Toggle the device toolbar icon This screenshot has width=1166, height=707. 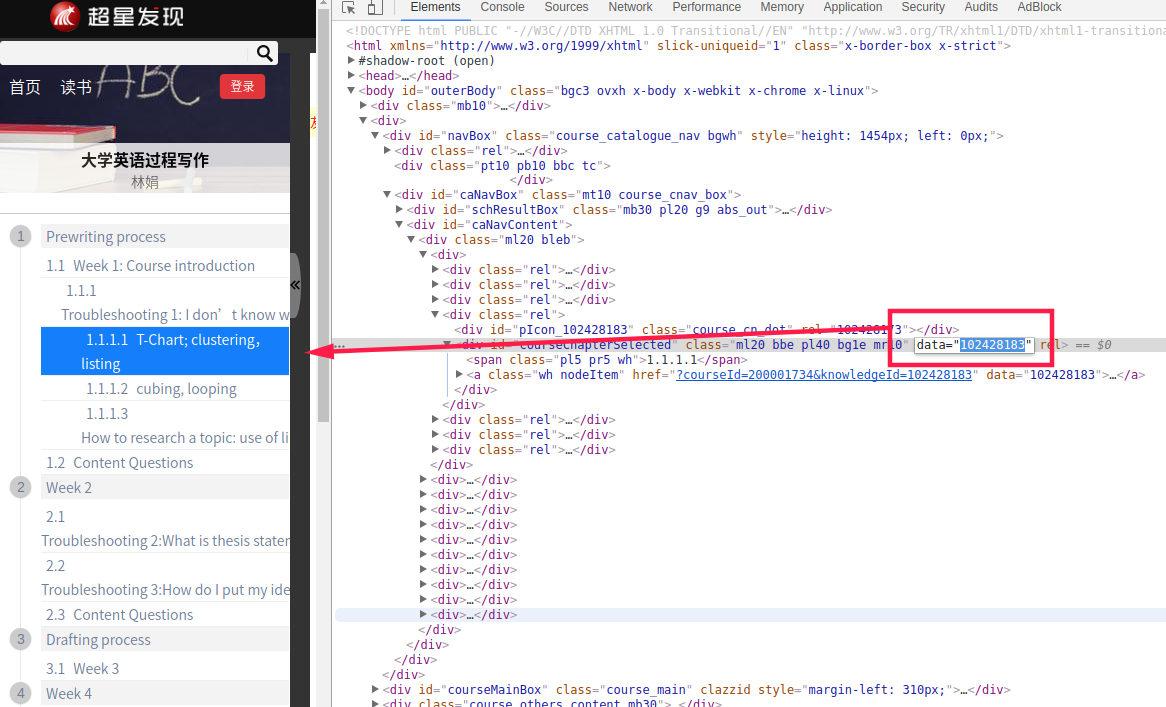tap(375, 7)
